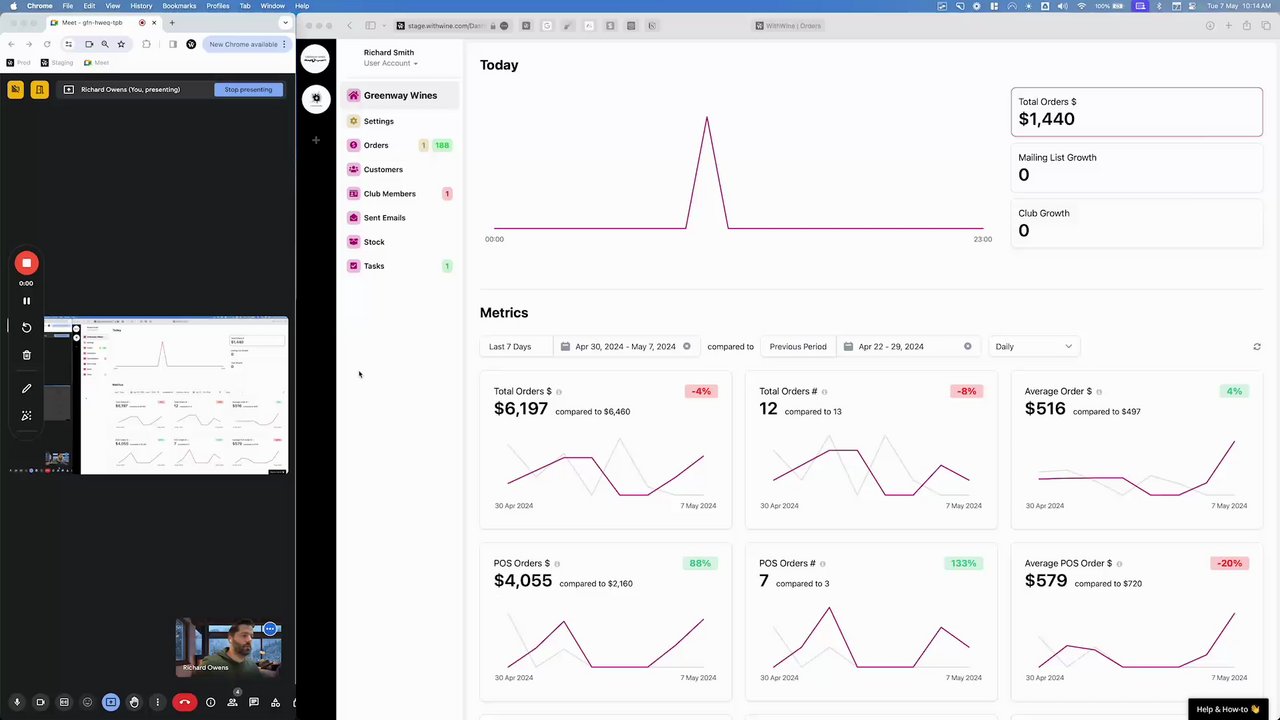Open the Prod bookmark
Screen dimensions: 1280x720
point(19,62)
